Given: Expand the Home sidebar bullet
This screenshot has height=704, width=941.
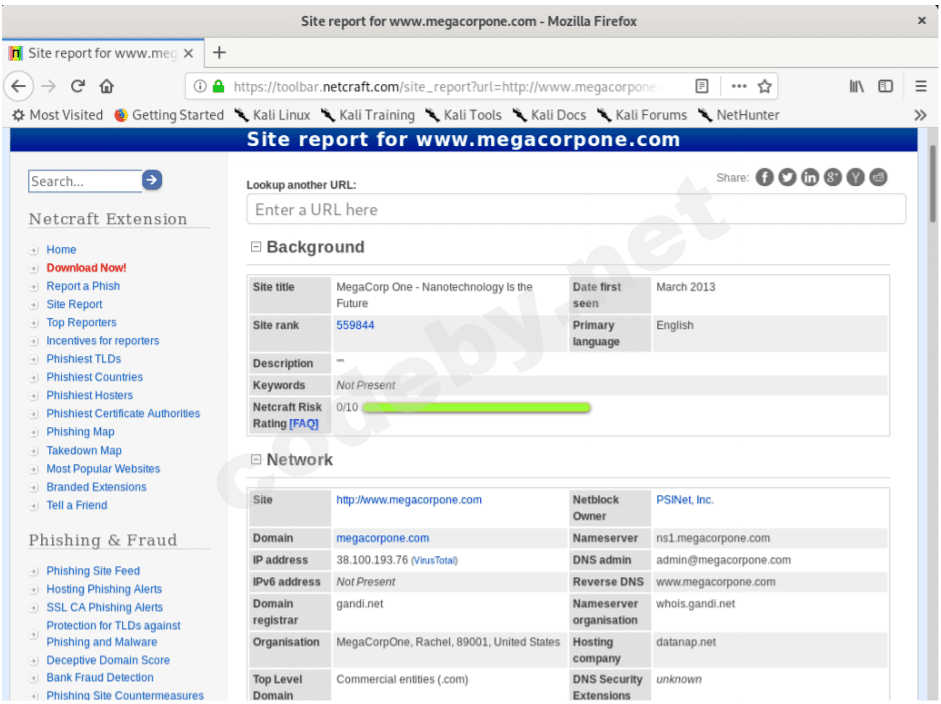Looking at the screenshot, I should pos(34,250).
